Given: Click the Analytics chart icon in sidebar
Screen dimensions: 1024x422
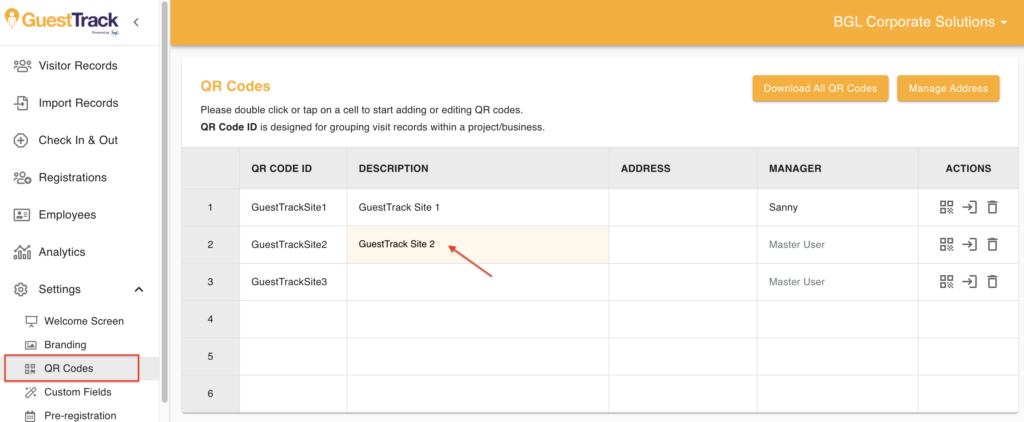Looking at the screenshot, I should point(21,252).
